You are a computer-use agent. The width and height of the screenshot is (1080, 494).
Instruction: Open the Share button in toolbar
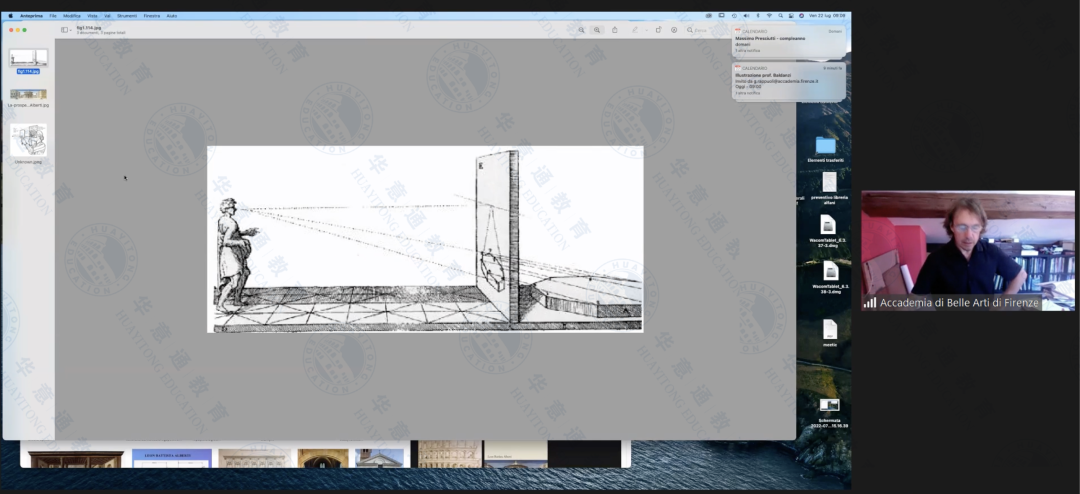pyautogui.click(x=614, y=30)
